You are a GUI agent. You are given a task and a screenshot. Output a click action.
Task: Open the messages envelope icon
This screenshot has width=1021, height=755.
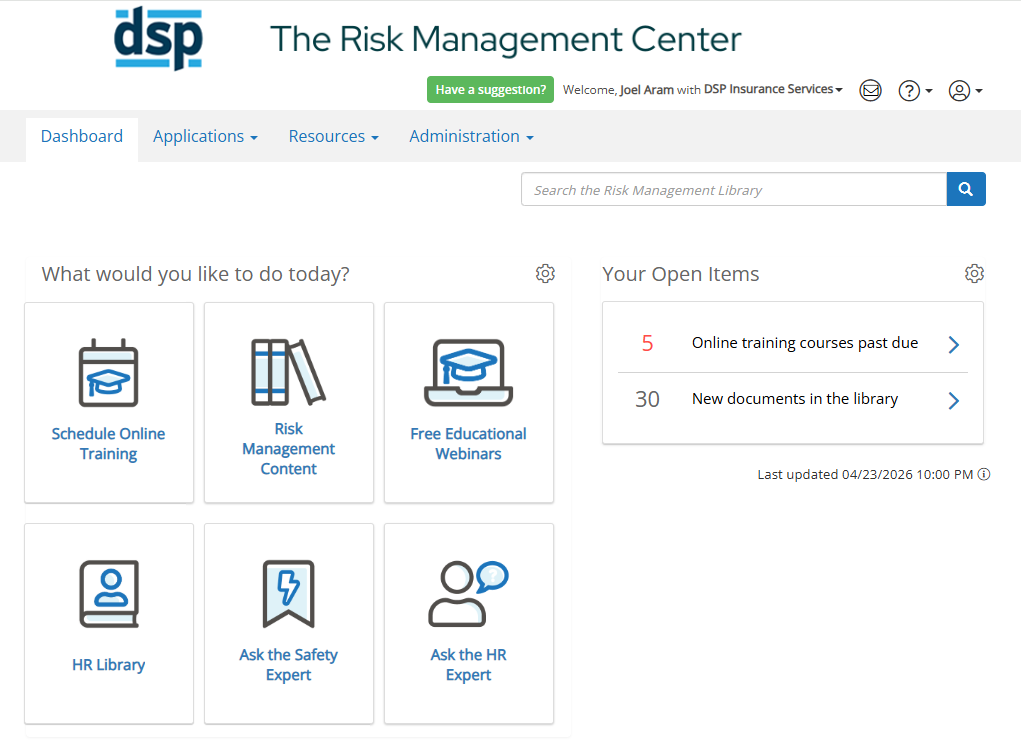870,90
